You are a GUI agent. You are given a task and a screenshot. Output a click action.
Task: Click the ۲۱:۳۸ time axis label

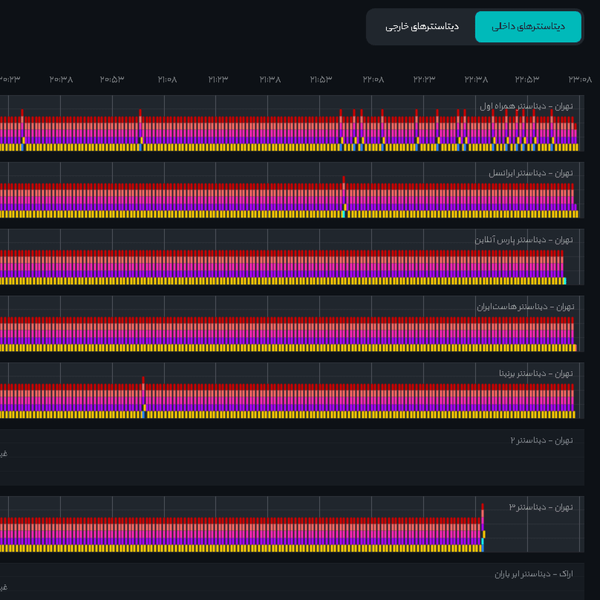270,80
